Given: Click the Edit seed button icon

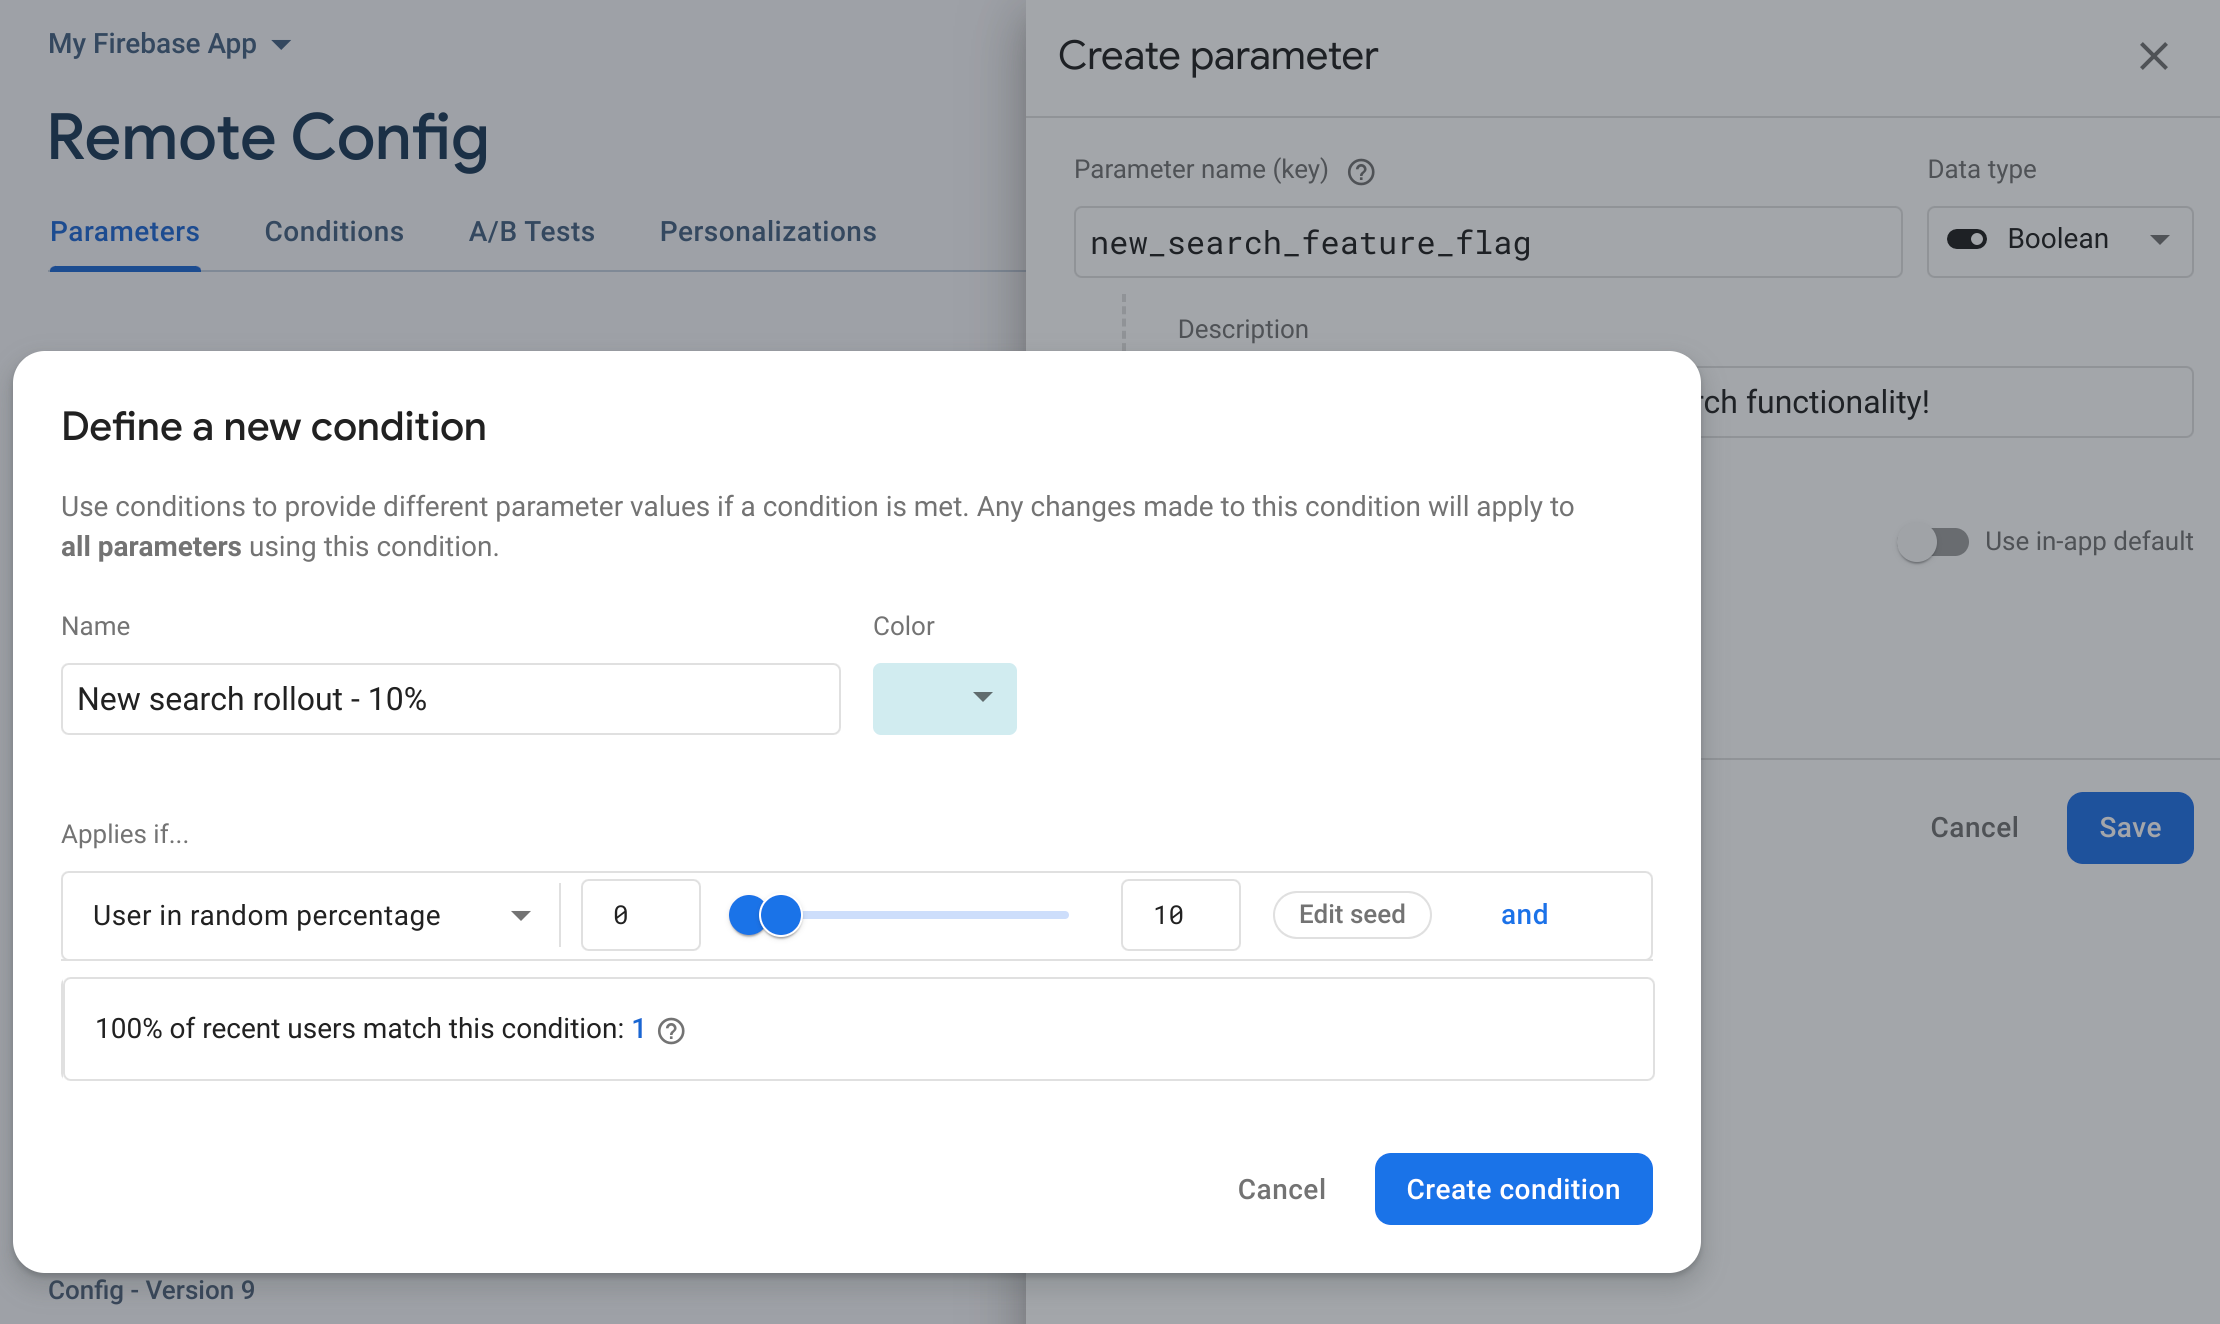Looking at the screenshot, I should [x=1352, y=913].
